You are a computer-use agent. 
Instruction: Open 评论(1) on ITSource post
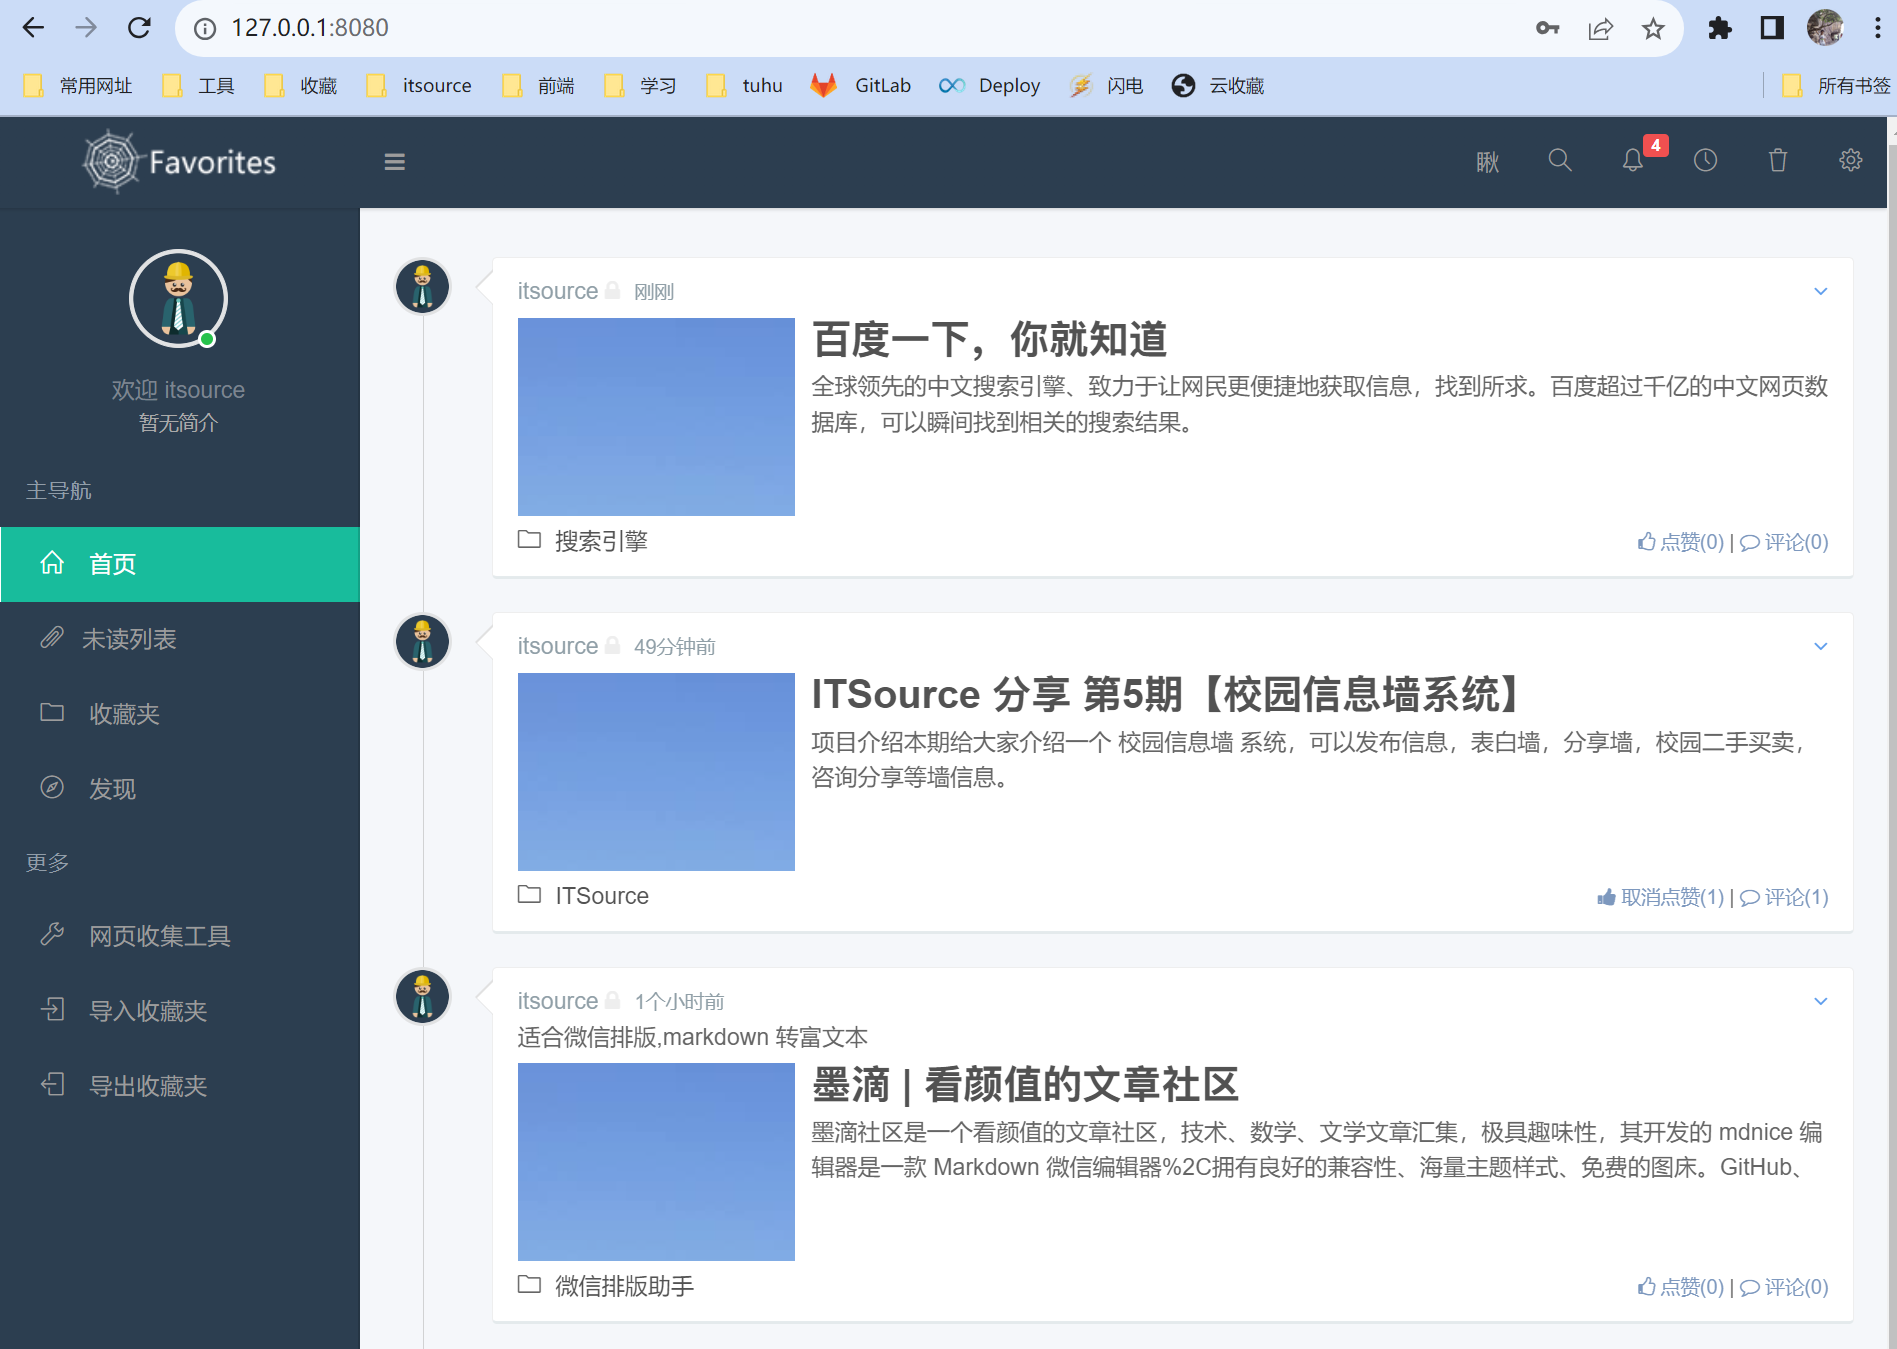tap(1785, 897)
